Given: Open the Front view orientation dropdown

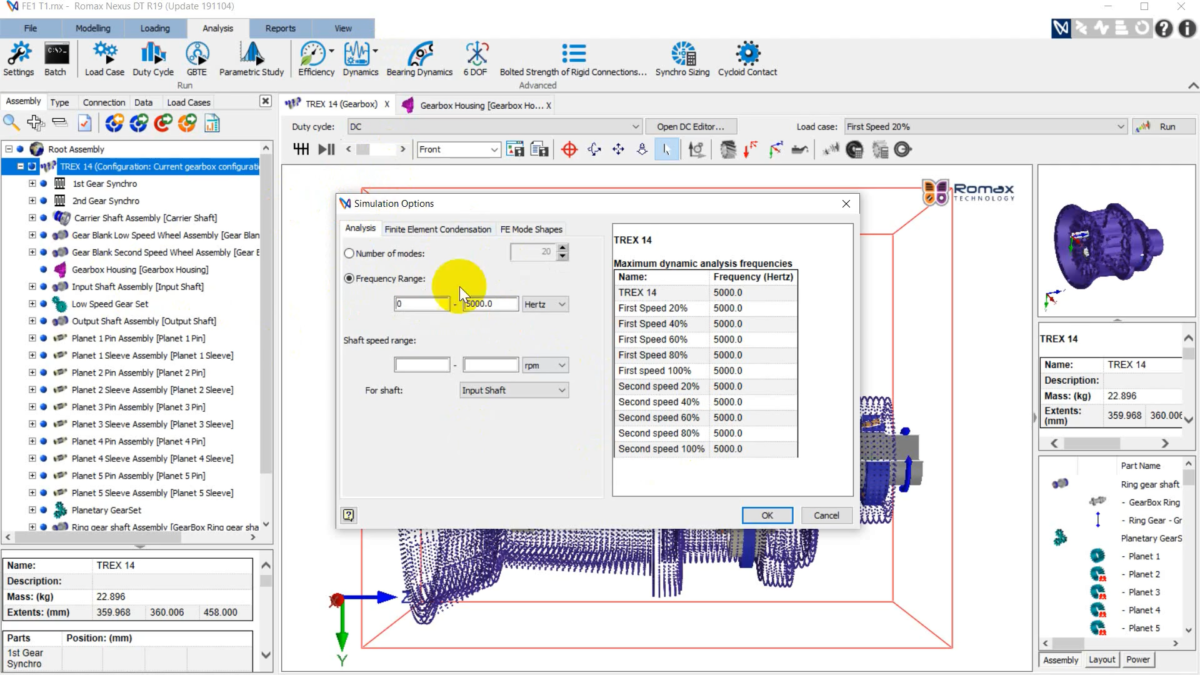Looking at the screenshot, I should click(458, 149).
